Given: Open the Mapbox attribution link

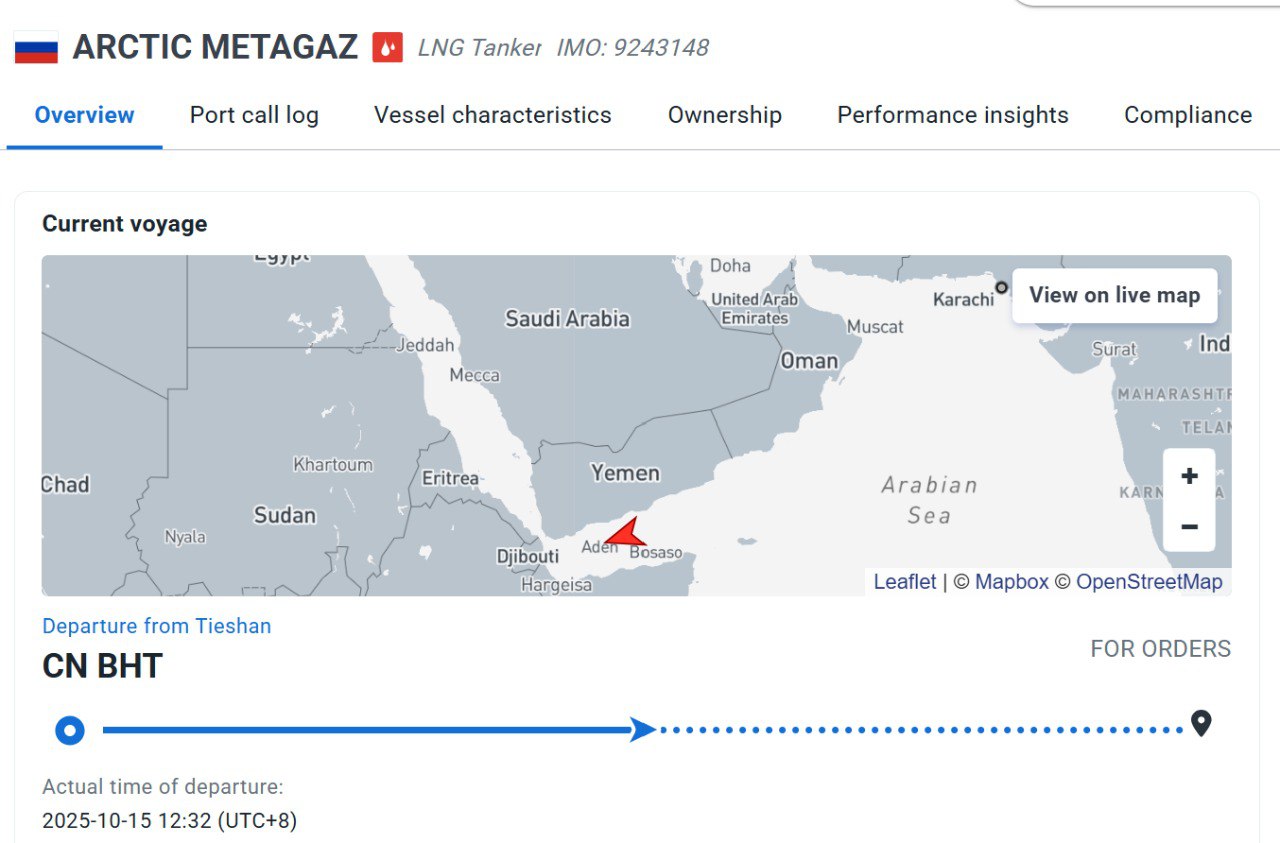Looking at the screenshot, I should point(1012,582).
